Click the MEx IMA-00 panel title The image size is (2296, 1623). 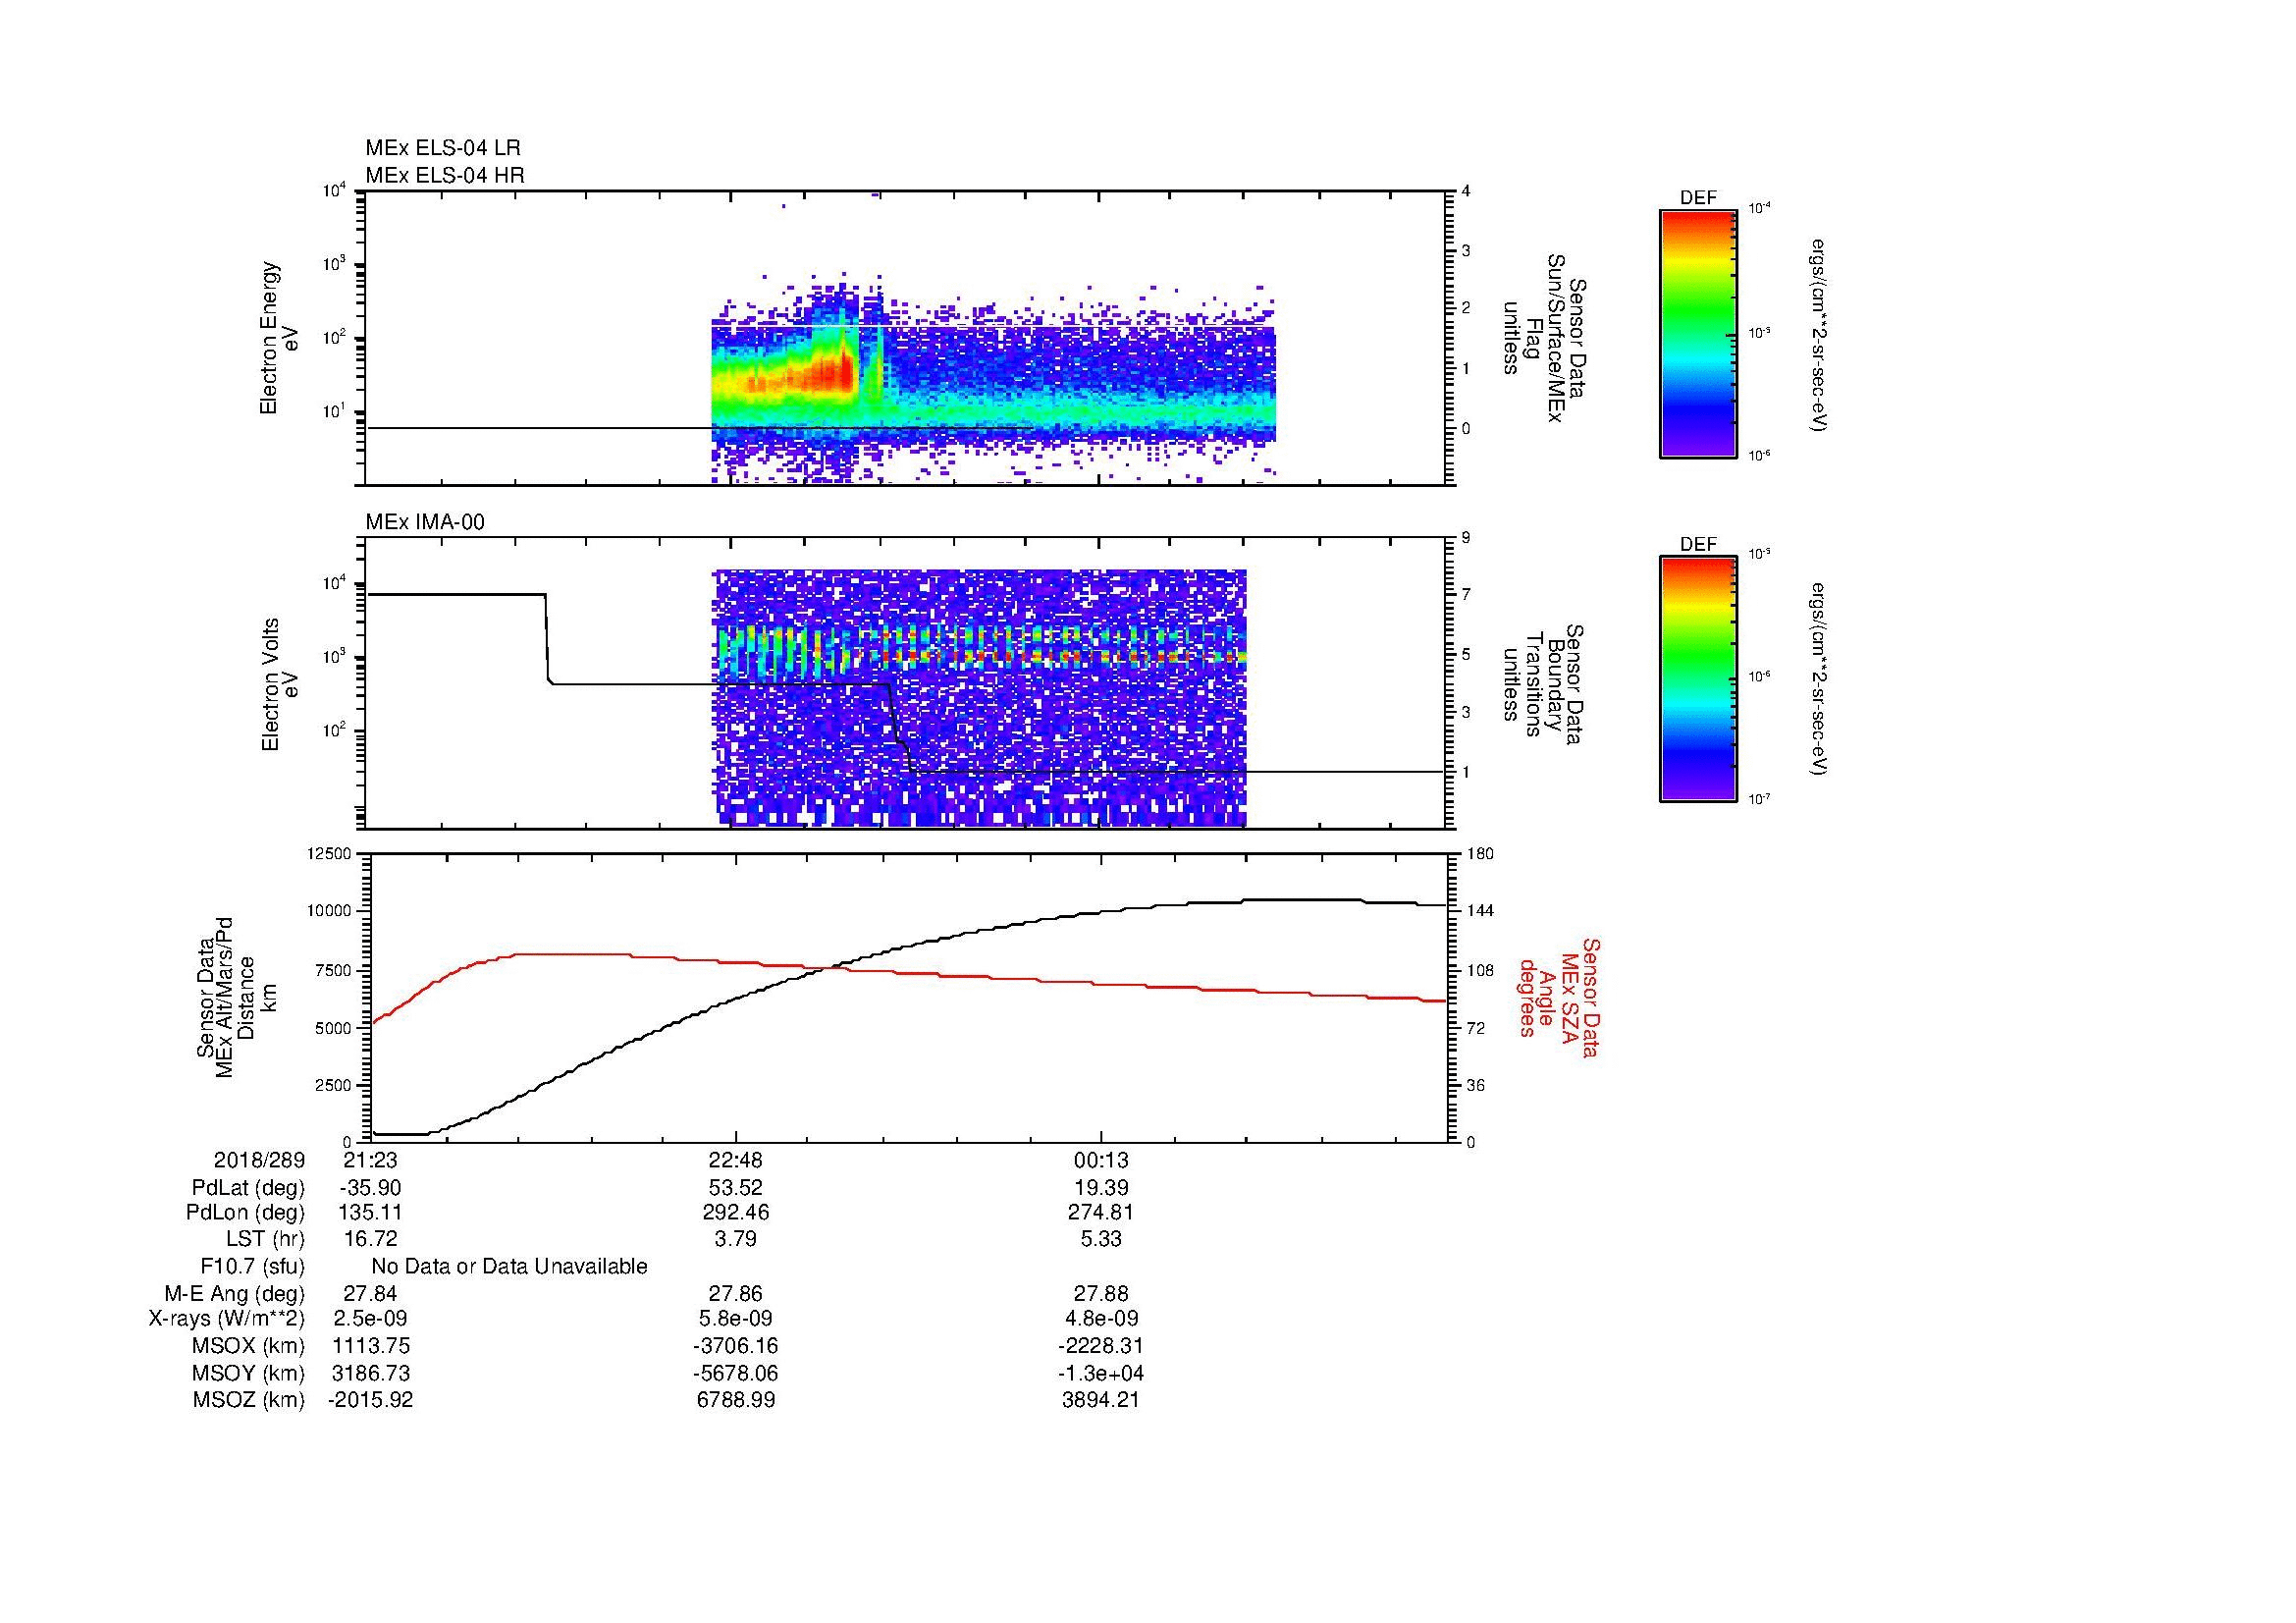425,522
